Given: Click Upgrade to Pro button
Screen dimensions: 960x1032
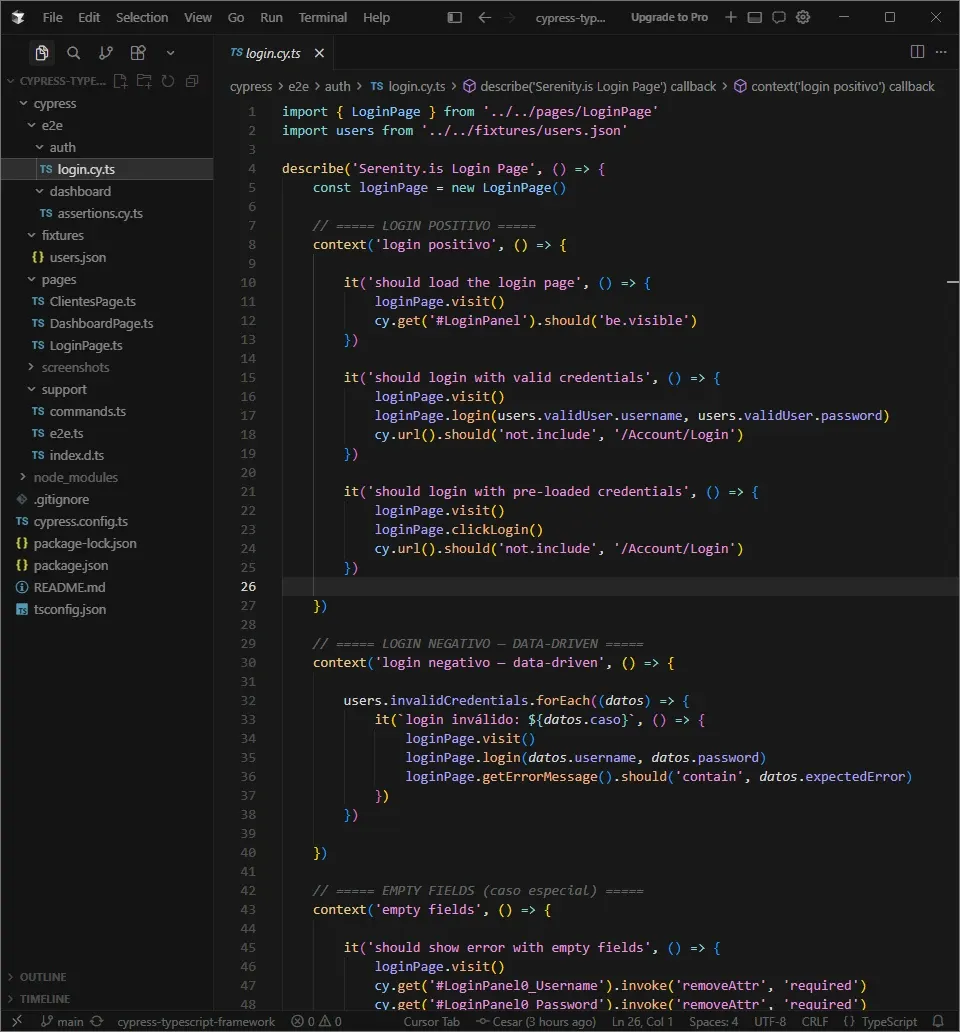Looking at the screenshot, I should (x=669, y=17).
